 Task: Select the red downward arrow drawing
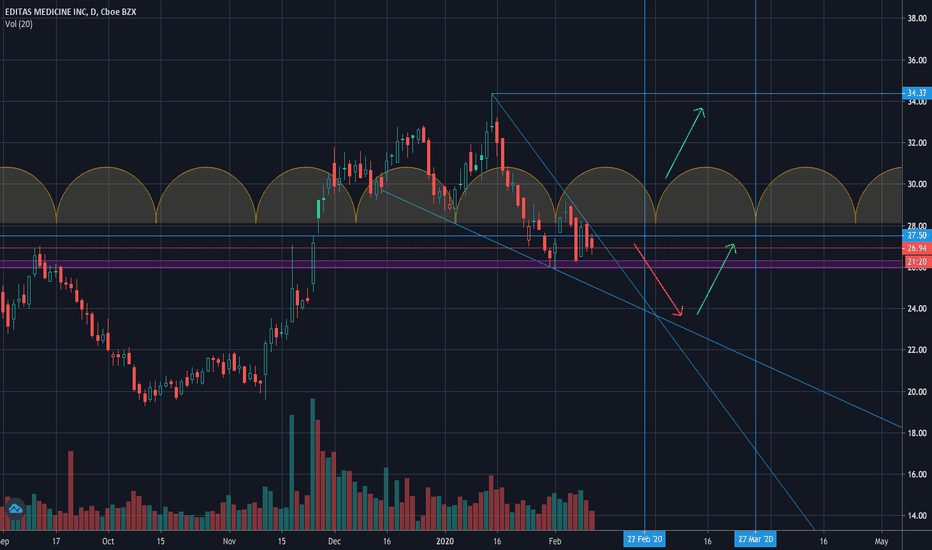658,279
